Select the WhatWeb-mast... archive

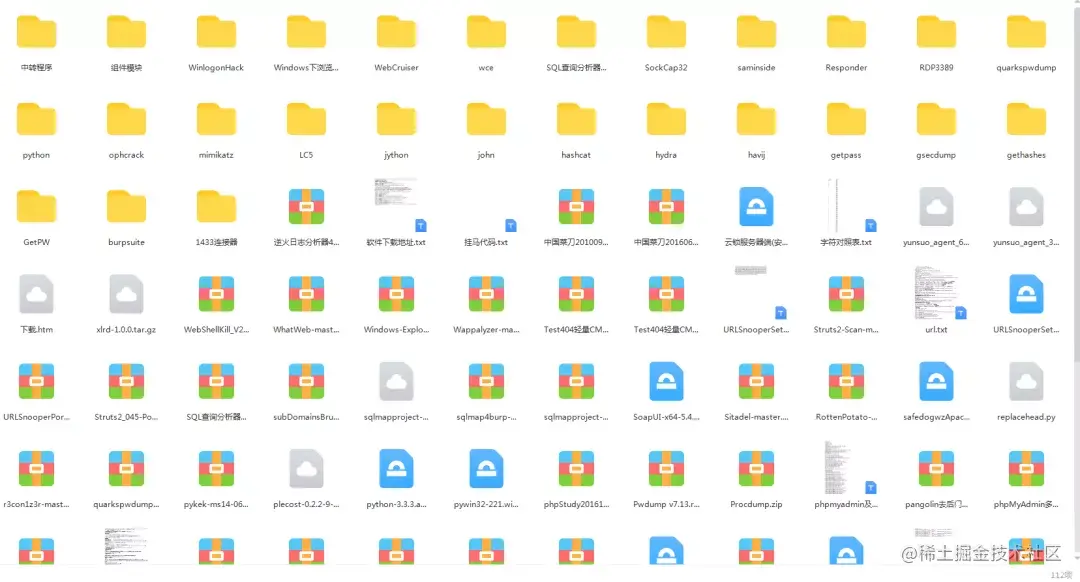click(307, 294)
